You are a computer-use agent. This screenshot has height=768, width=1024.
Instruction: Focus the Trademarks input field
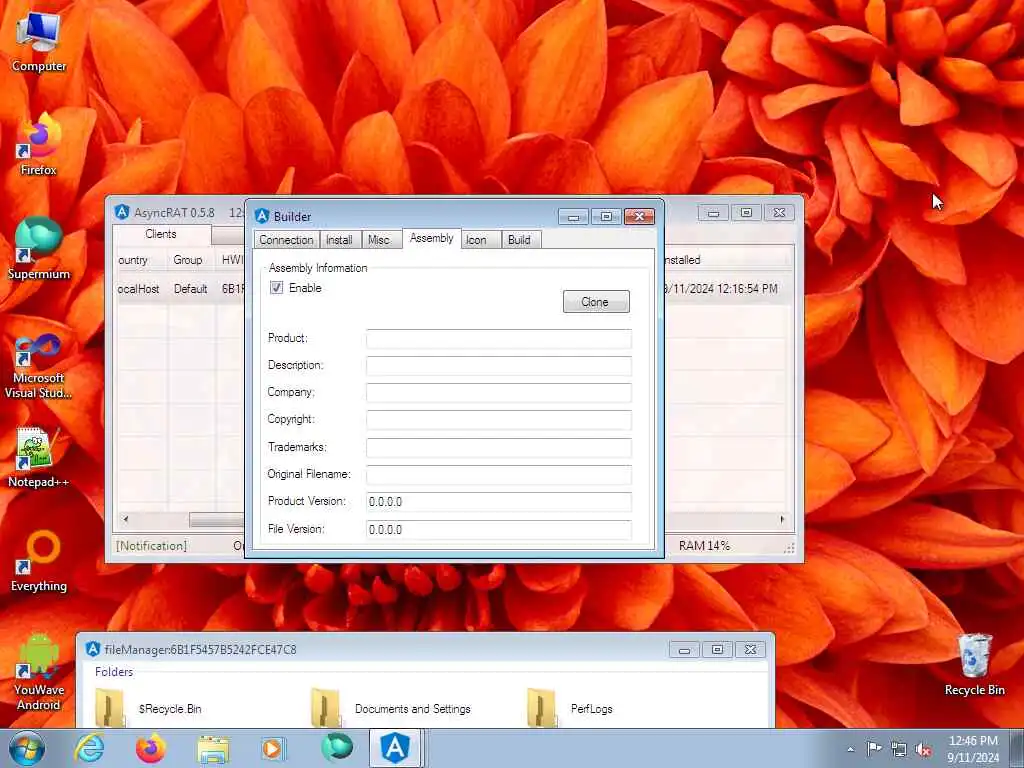[499, 447]
